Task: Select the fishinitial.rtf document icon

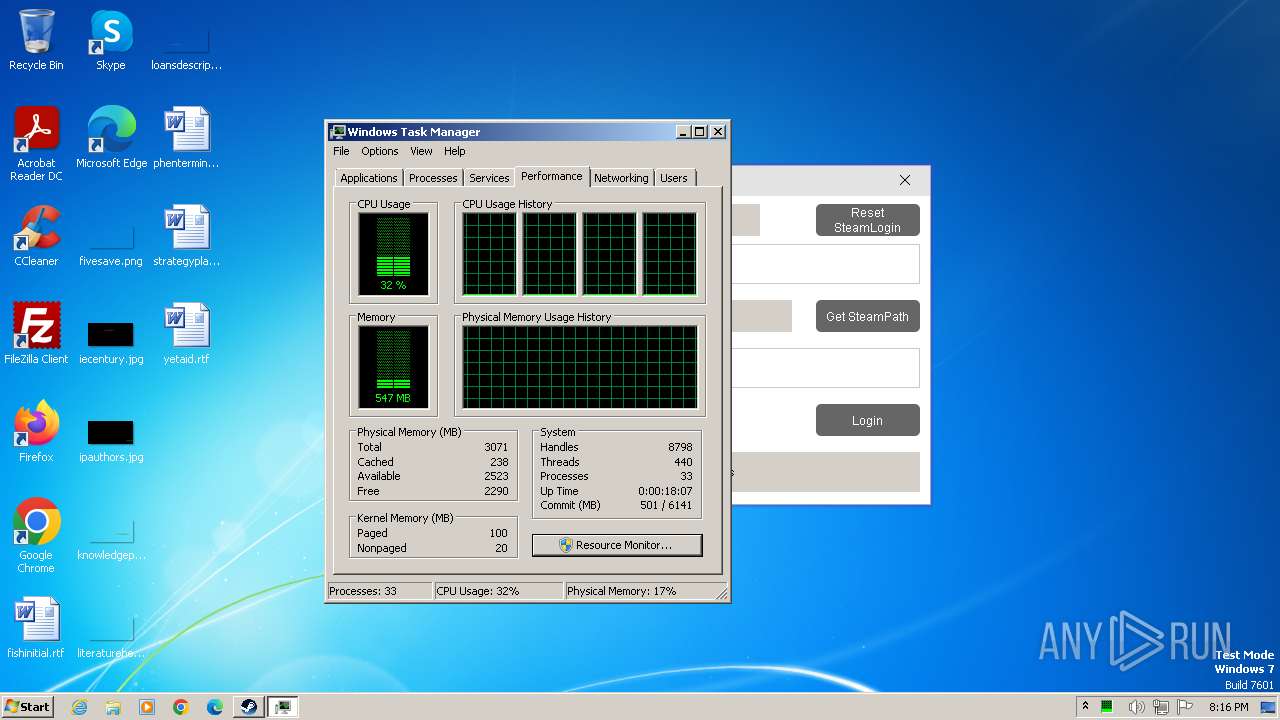Action: pos(36,627)
